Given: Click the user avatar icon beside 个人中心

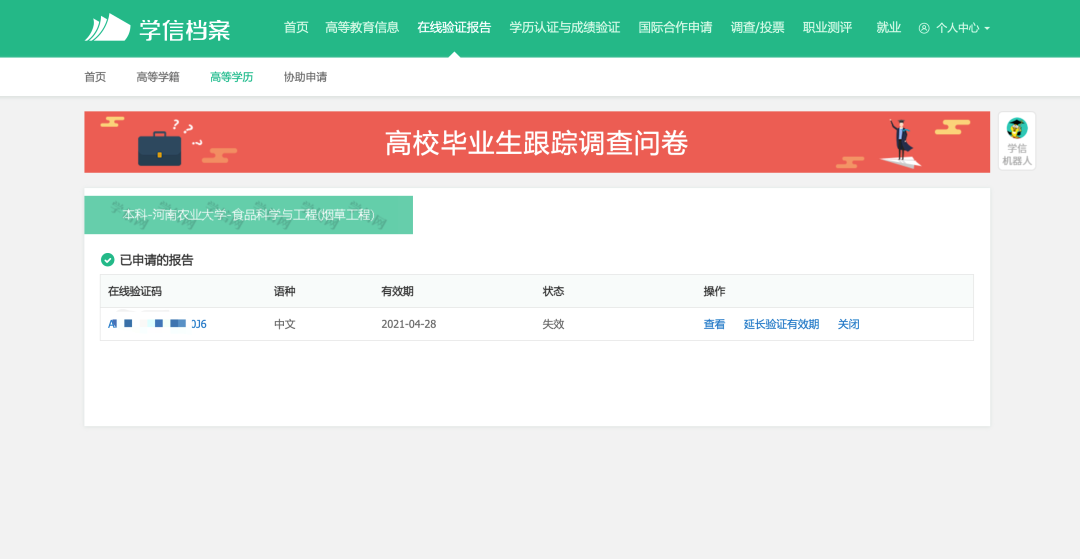Looking at the screenshot, I should (924, 28).
